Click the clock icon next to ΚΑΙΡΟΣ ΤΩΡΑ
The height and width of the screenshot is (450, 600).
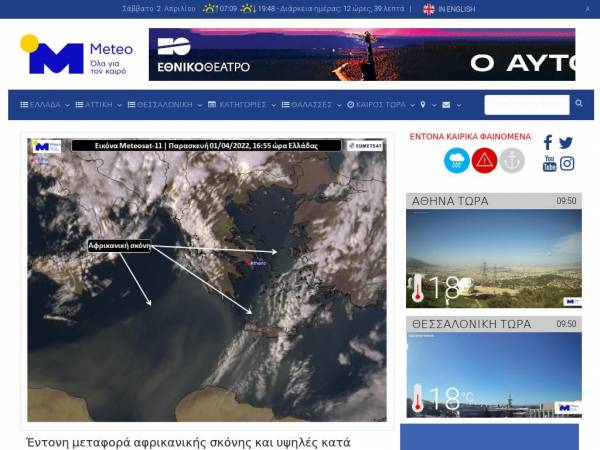pos(351,104)
